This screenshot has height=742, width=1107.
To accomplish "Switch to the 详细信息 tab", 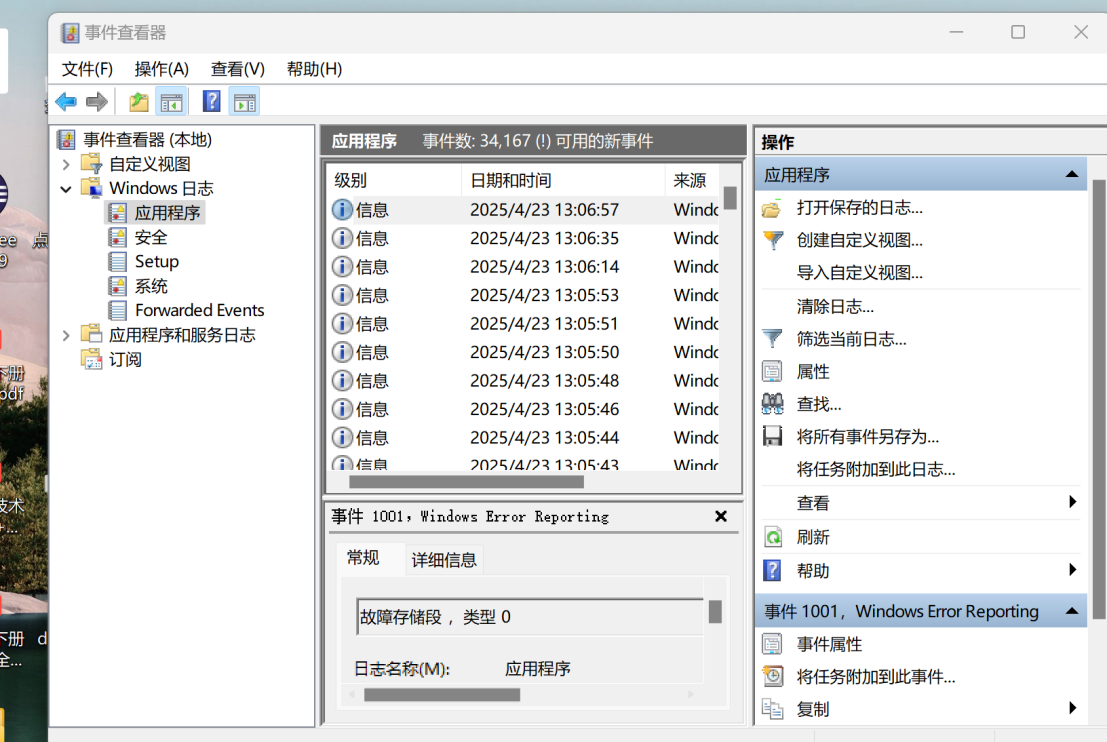I will [444, 561].
